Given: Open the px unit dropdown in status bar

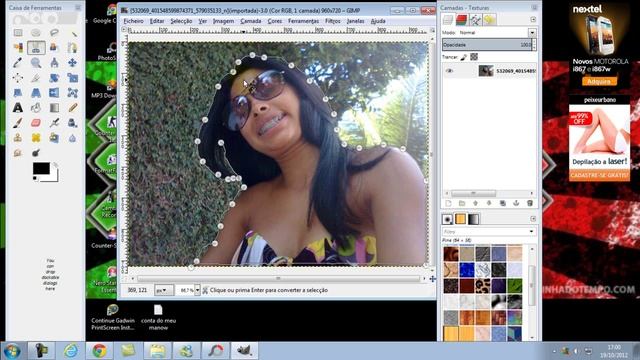Looking at the screenshot, I should [x=163, y=290].
